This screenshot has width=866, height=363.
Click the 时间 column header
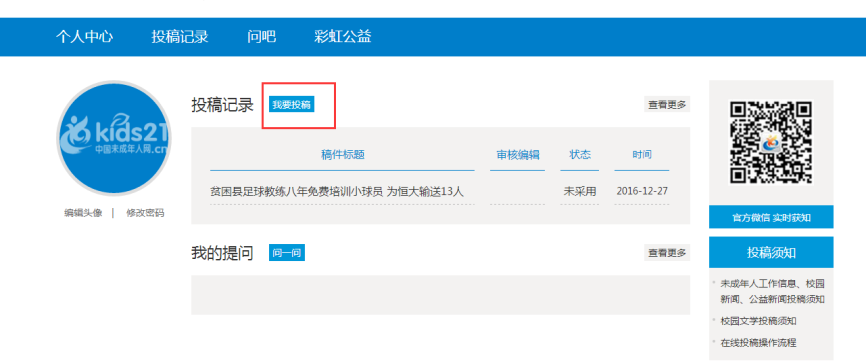coord(642,155)
